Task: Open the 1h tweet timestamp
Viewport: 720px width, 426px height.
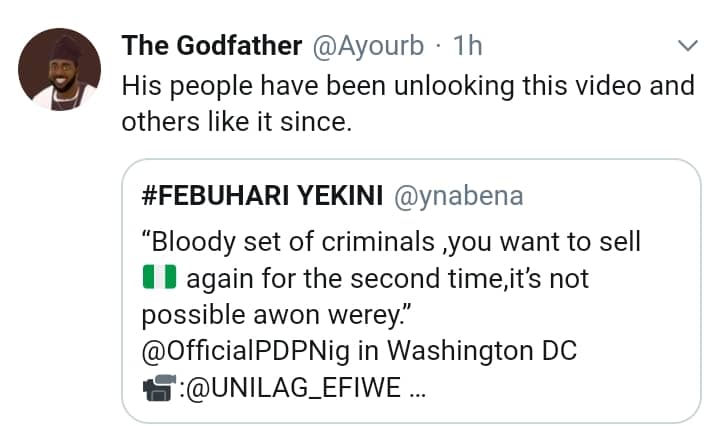Action: tap(469, 46)
